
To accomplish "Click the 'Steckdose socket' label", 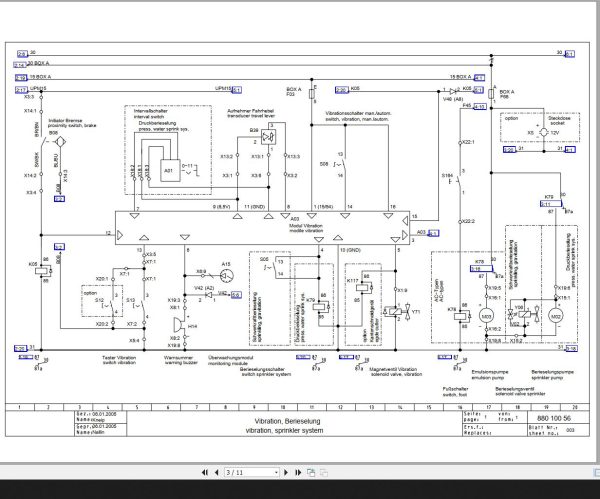I will click(559, 121).
